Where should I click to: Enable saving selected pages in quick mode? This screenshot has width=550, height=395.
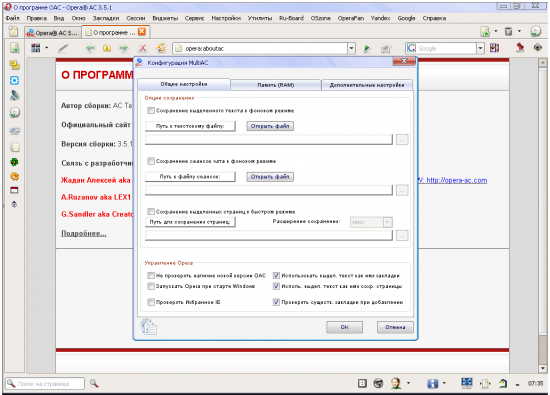point(151,212)
